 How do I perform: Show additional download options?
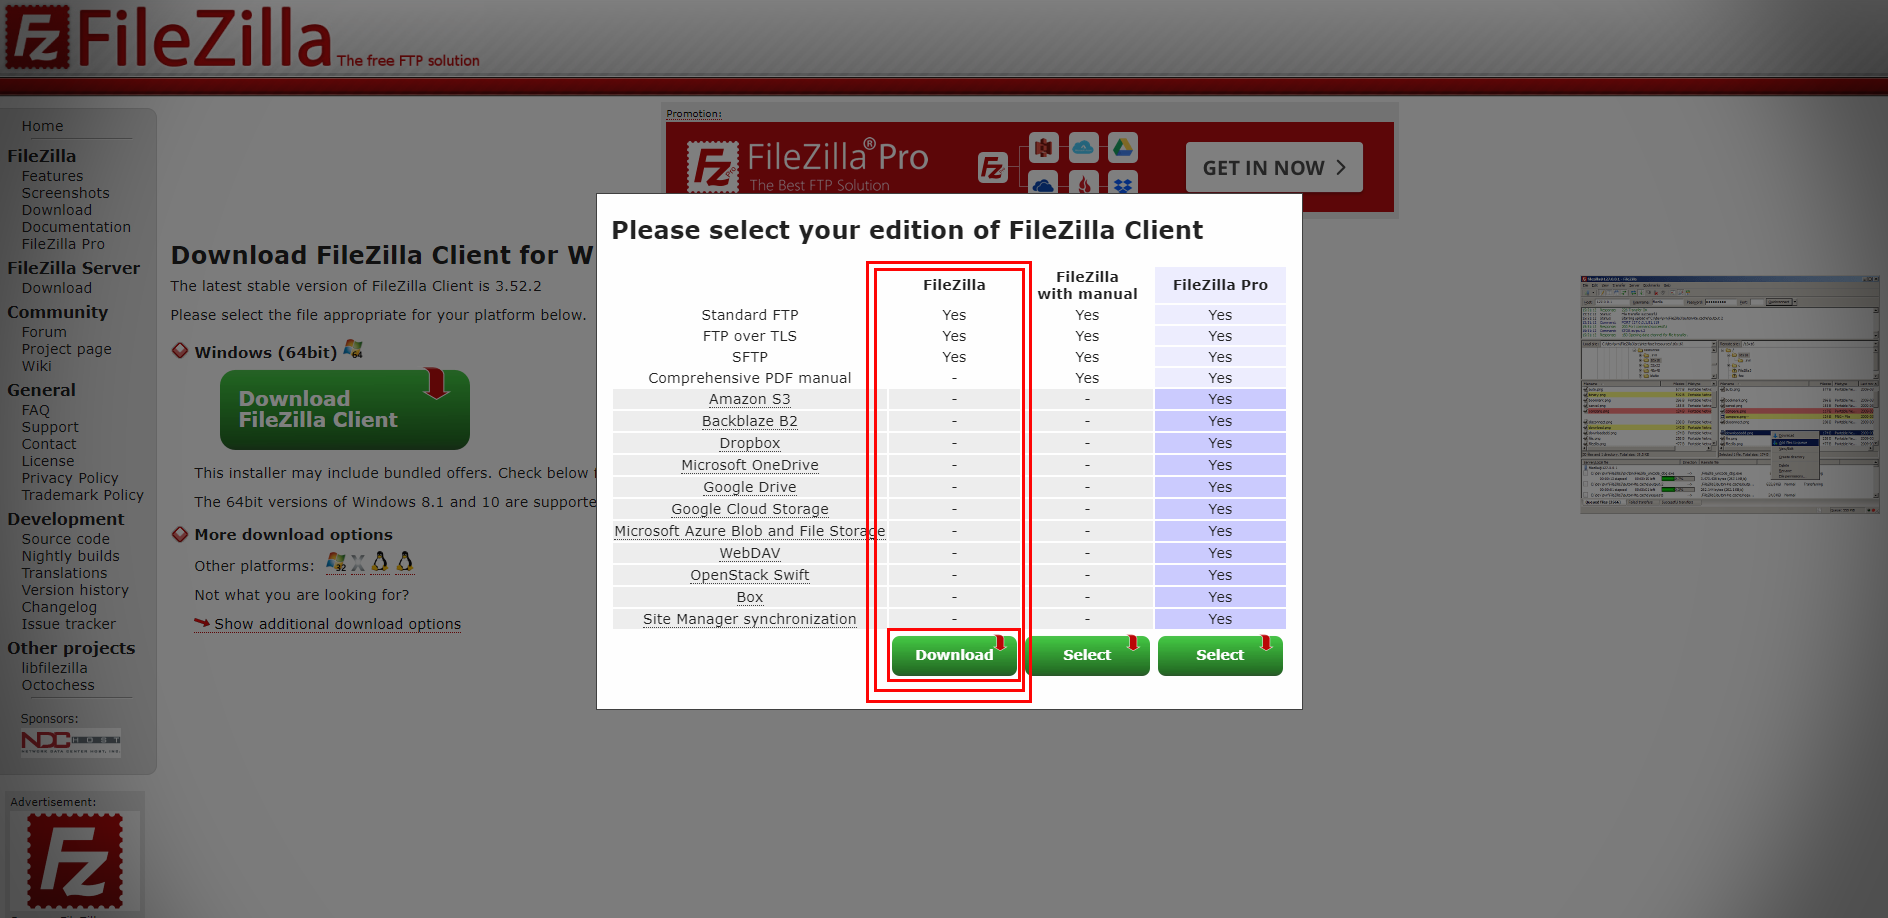pos(337,624)
